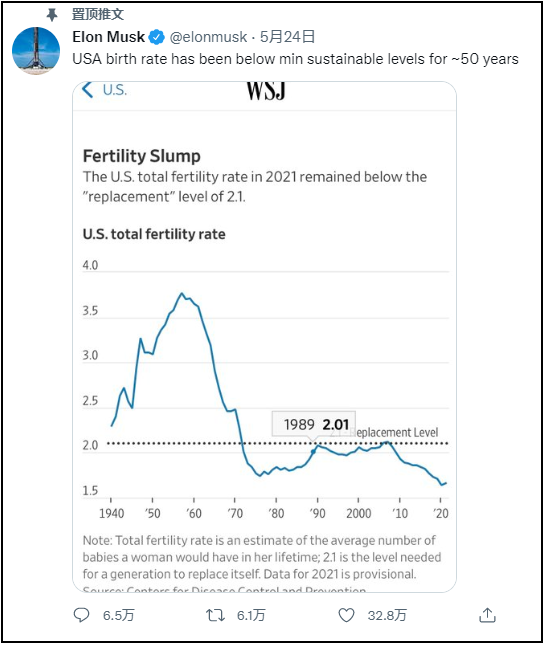The image size is (545, 645).
Task: Open the Elon Musk display name
Action: [x=109, y=37]
